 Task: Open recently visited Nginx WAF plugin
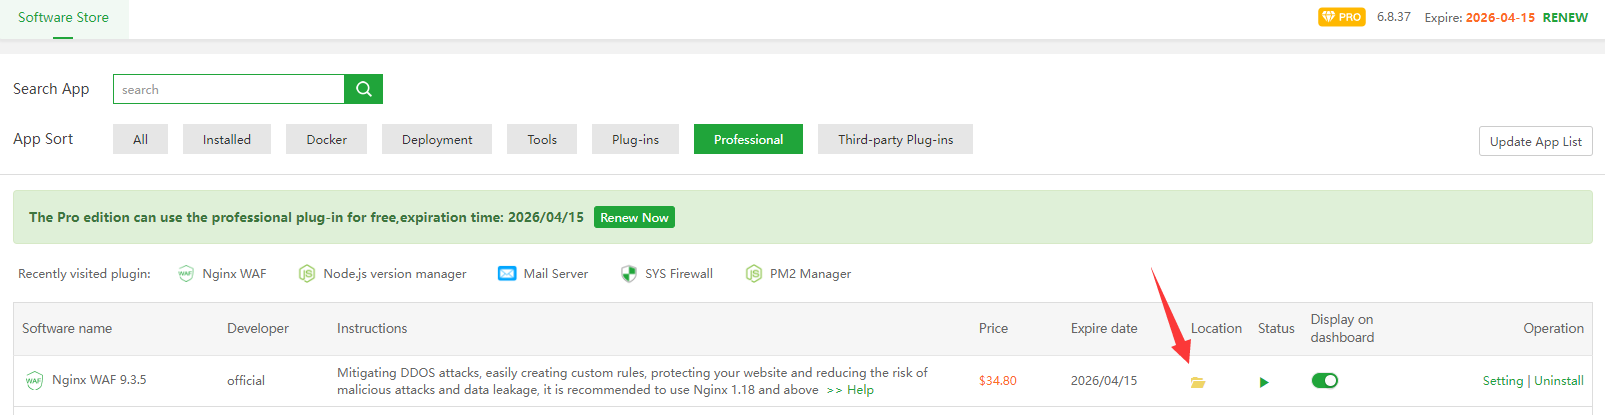coord(233,274)
